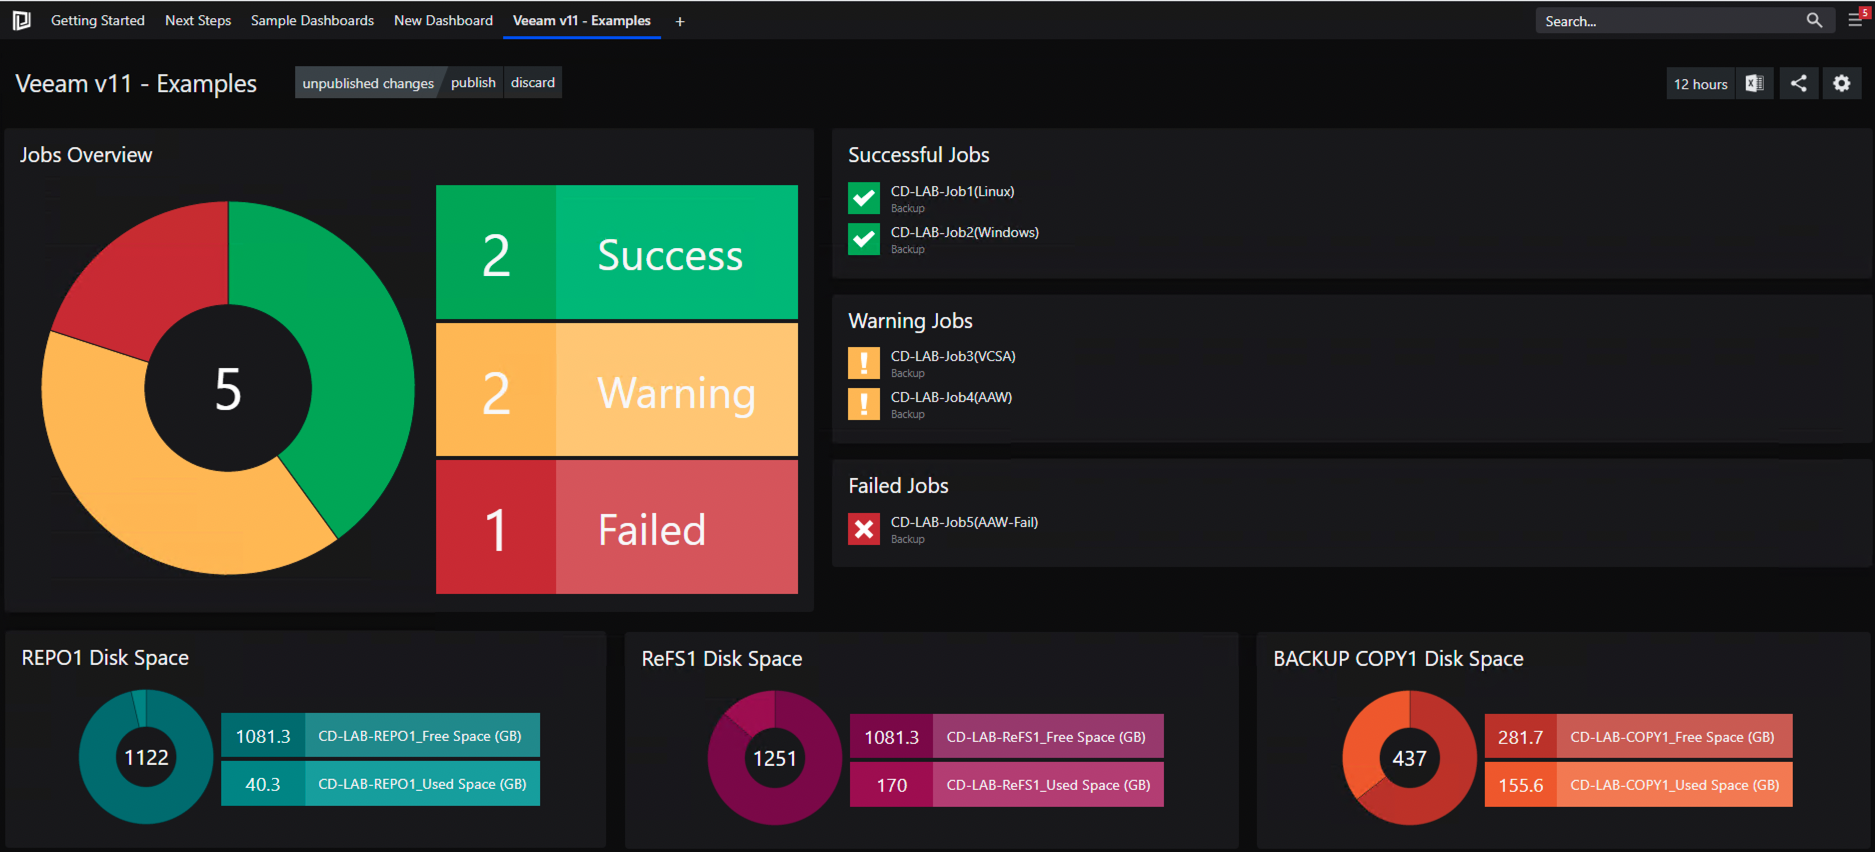Select CD-LAB-COPY1_Used Space (GB) legend

tap(1639, 785)
